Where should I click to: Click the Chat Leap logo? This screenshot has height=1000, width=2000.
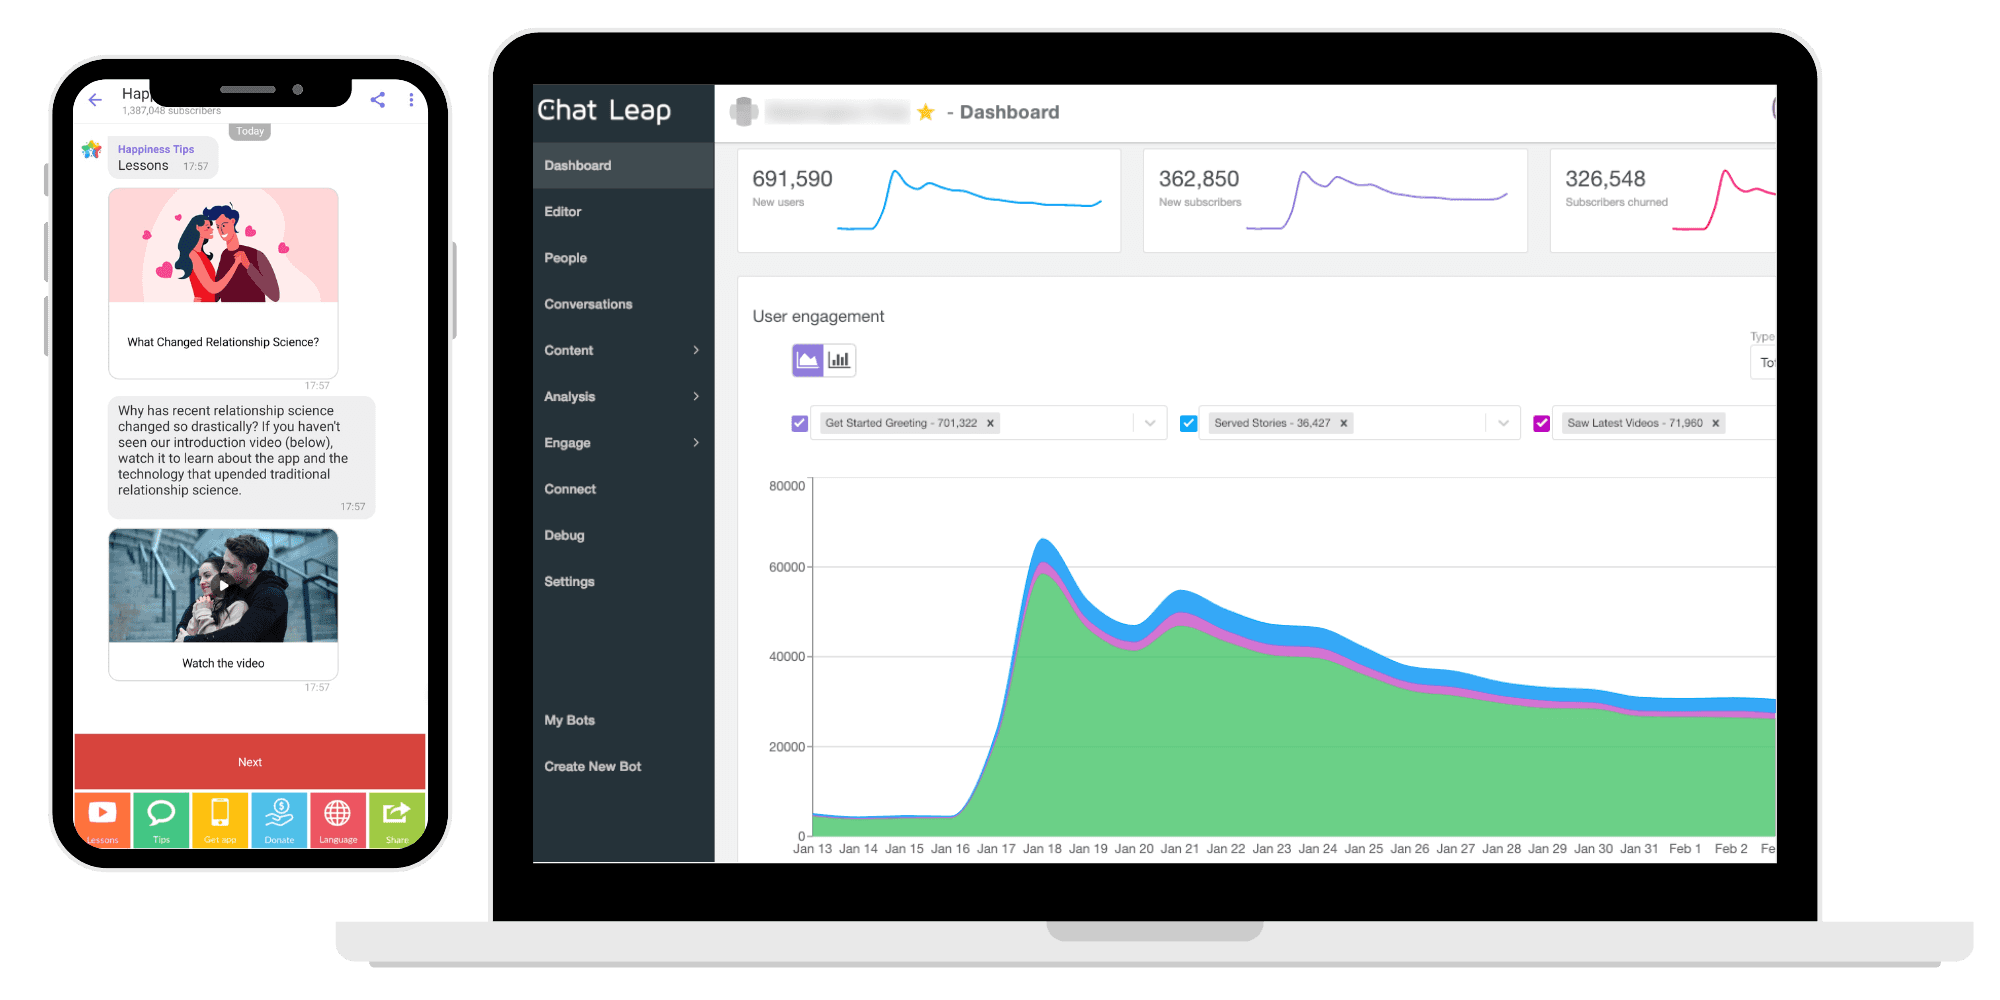click(604, 111)
